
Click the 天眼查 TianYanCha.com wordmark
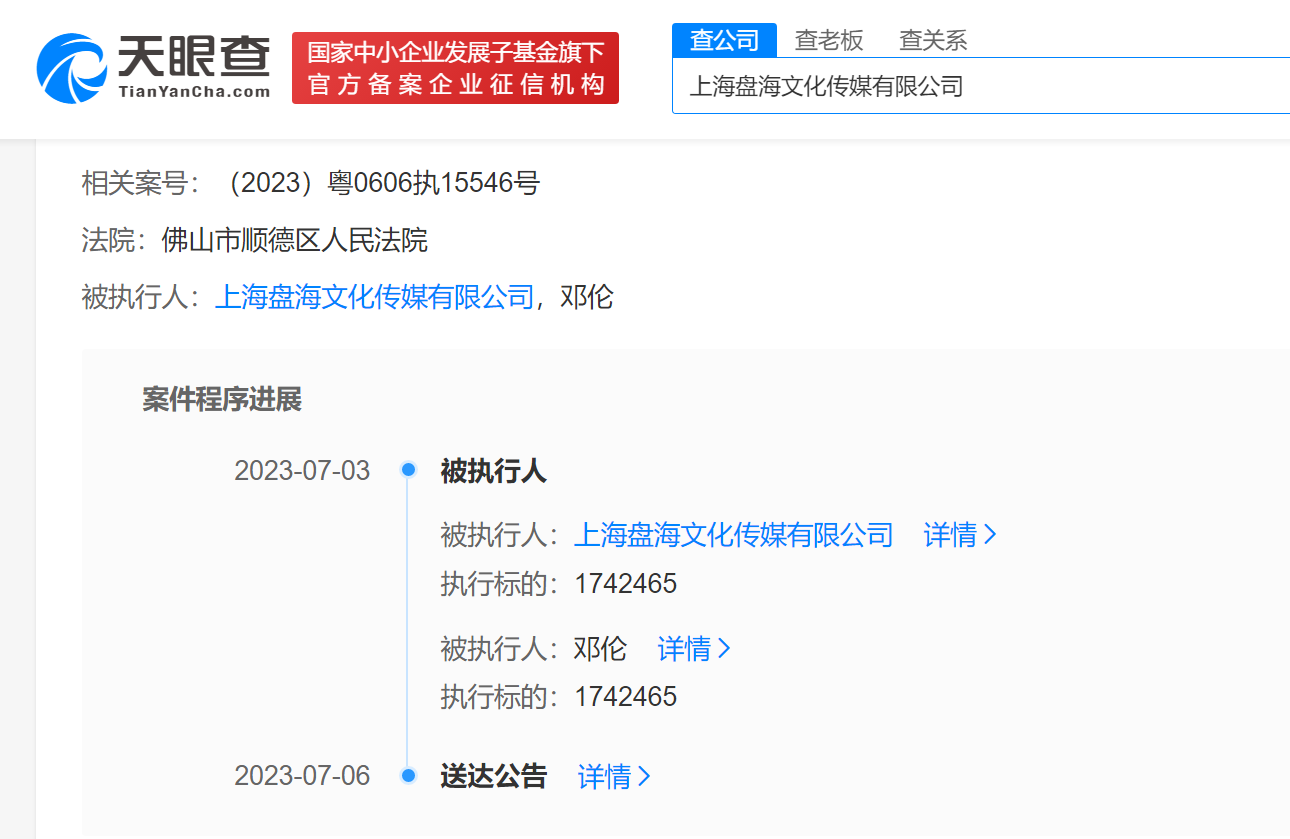[193, 69]
